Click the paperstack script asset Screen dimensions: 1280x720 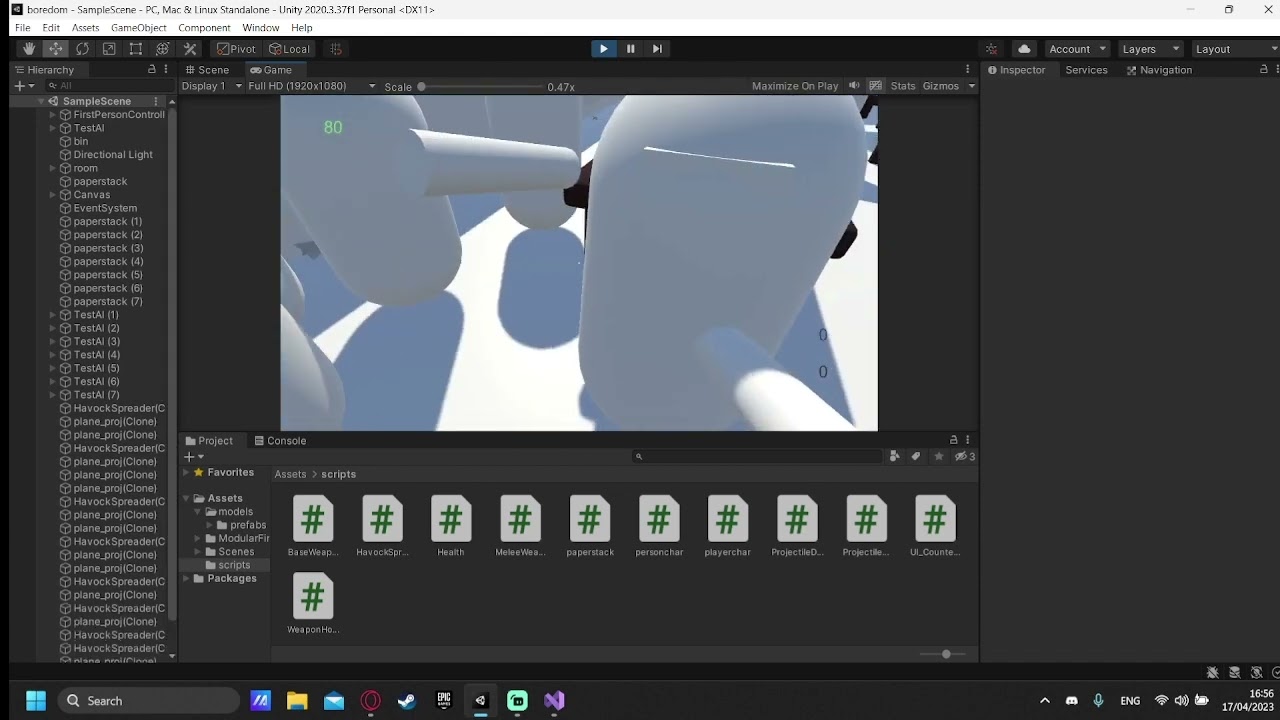tap(590, 526)
